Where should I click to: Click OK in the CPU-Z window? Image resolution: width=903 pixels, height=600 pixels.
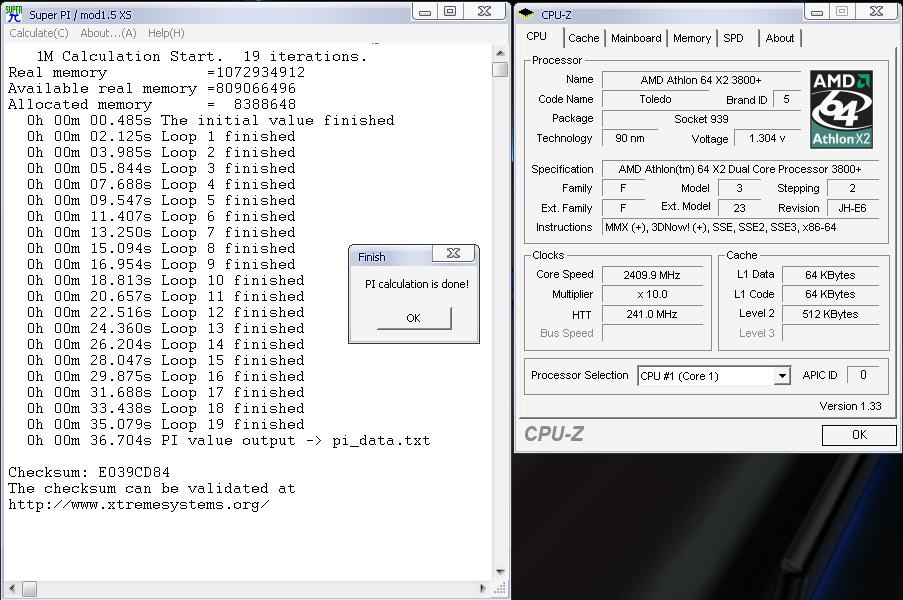click(859, 435)
